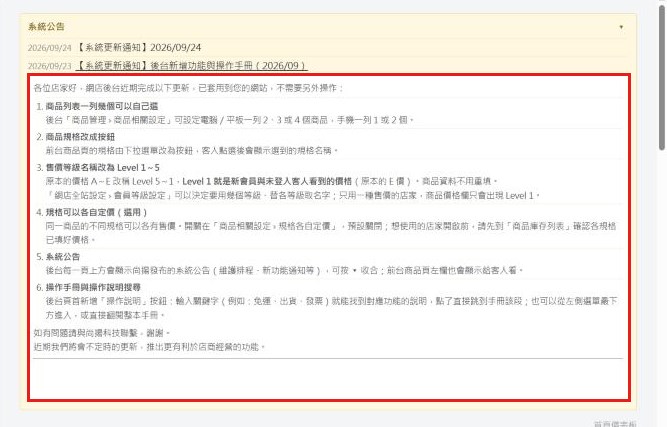
Task: Click the description starting 同一商品的不同規格
Action: (x=331, y=233)
